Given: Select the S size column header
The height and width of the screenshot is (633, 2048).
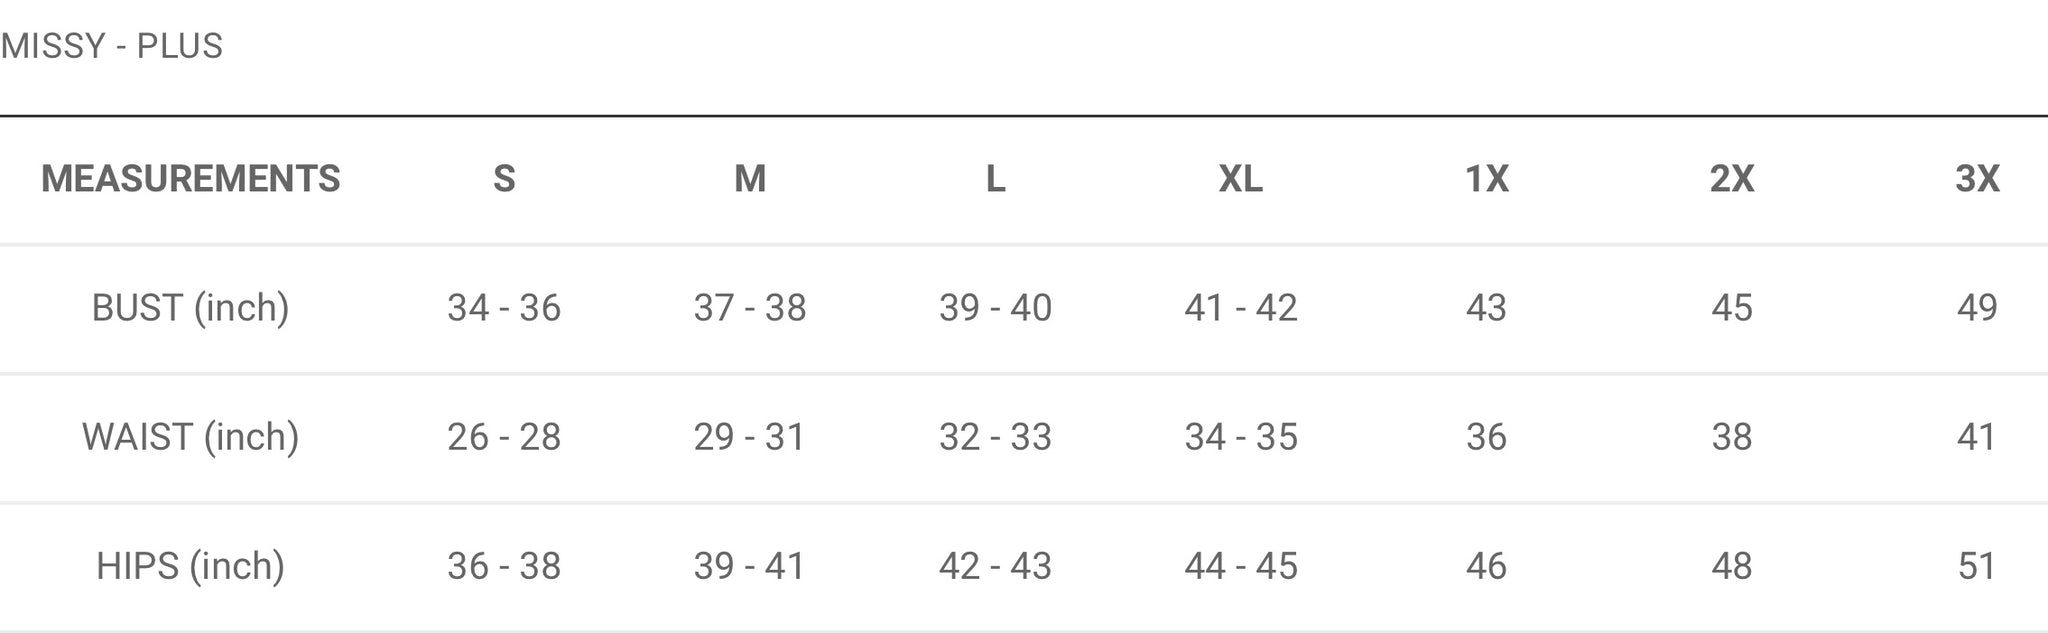Looking at the screenshot, I should click(504, 179).
